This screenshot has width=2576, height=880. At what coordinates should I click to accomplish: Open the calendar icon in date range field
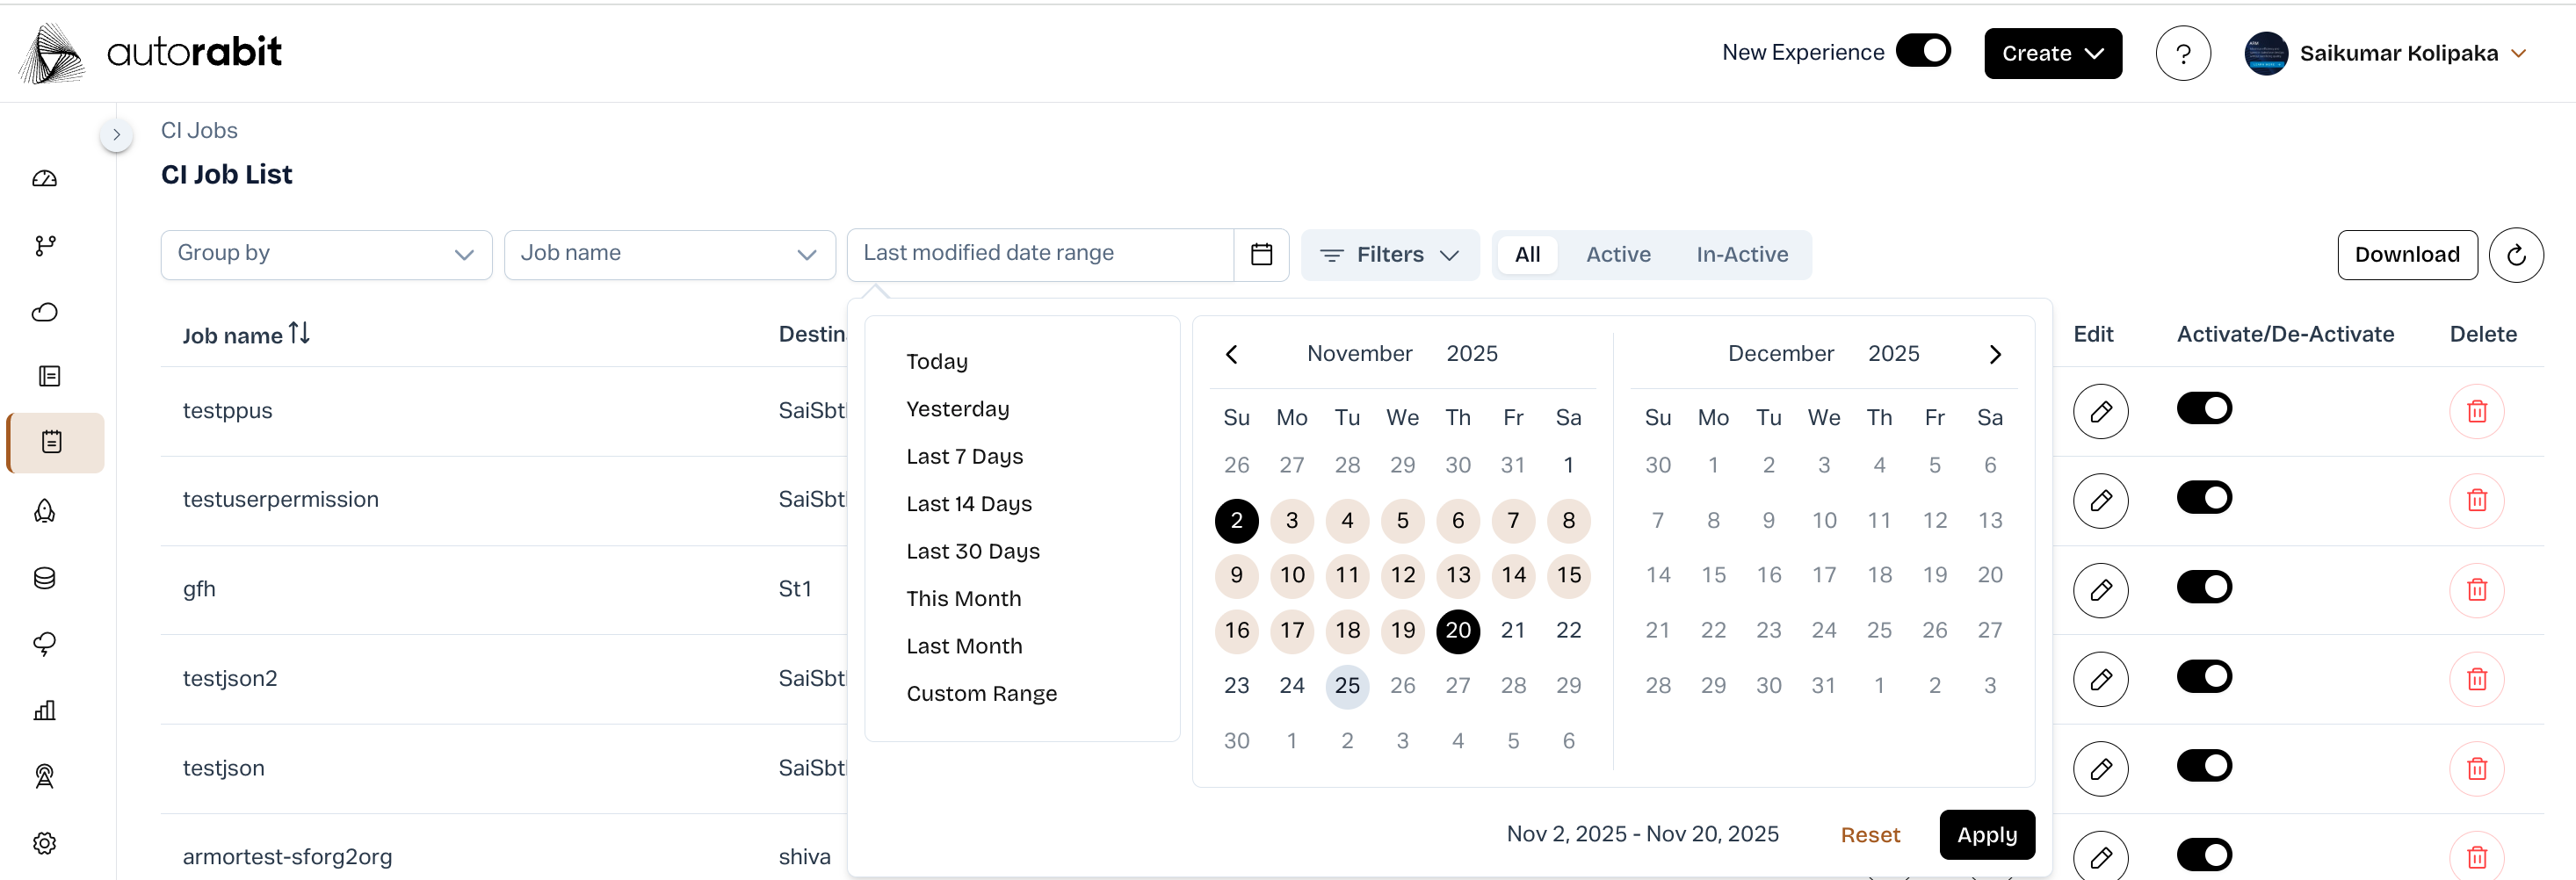tap(1261, 254)
